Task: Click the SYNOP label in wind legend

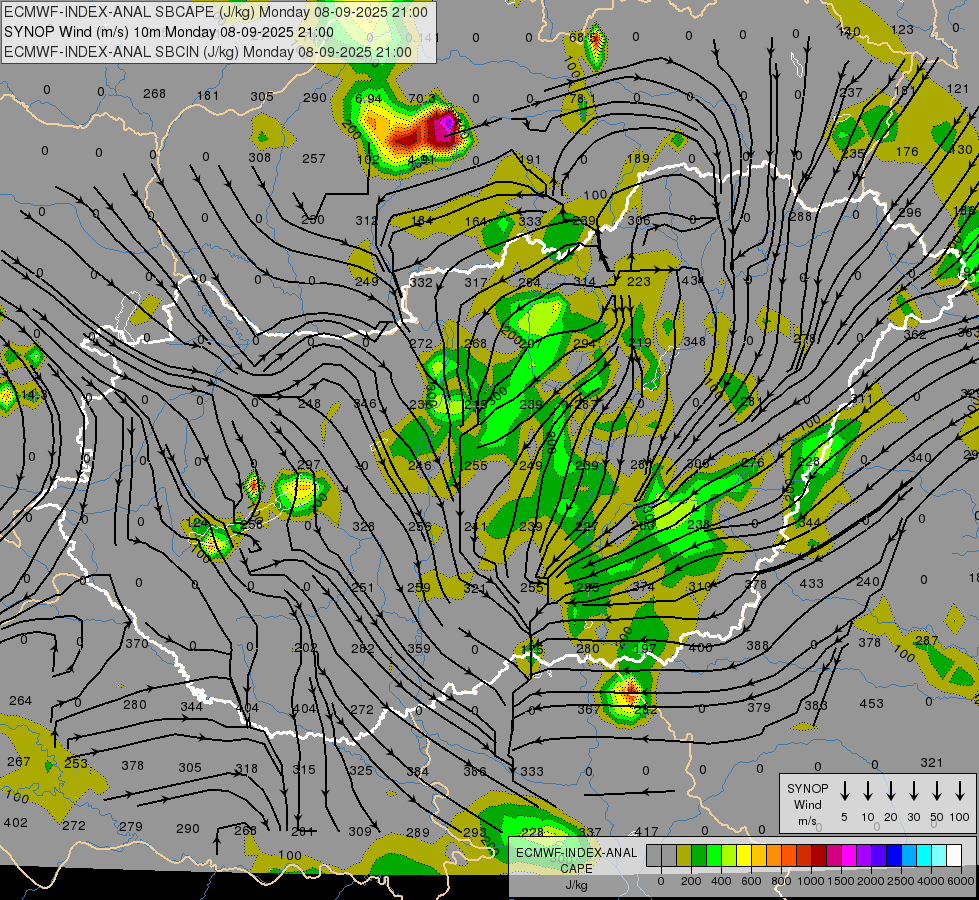Action: [807, 788]
